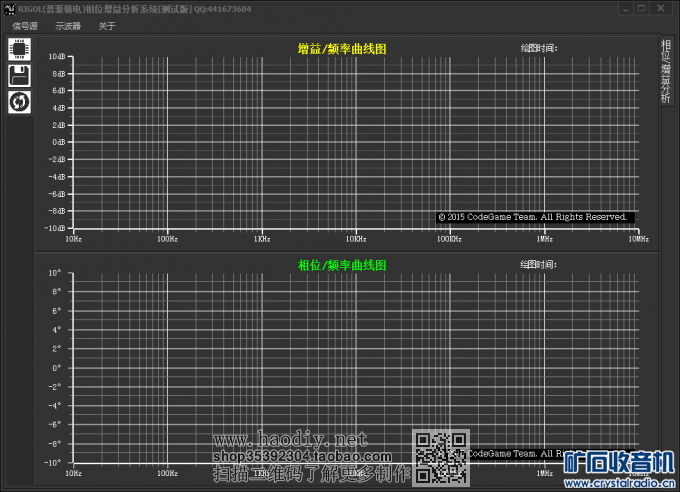Click the www.haodiy.net watermark text
This screenshot has height=492, width=680.
pos(292,440)
